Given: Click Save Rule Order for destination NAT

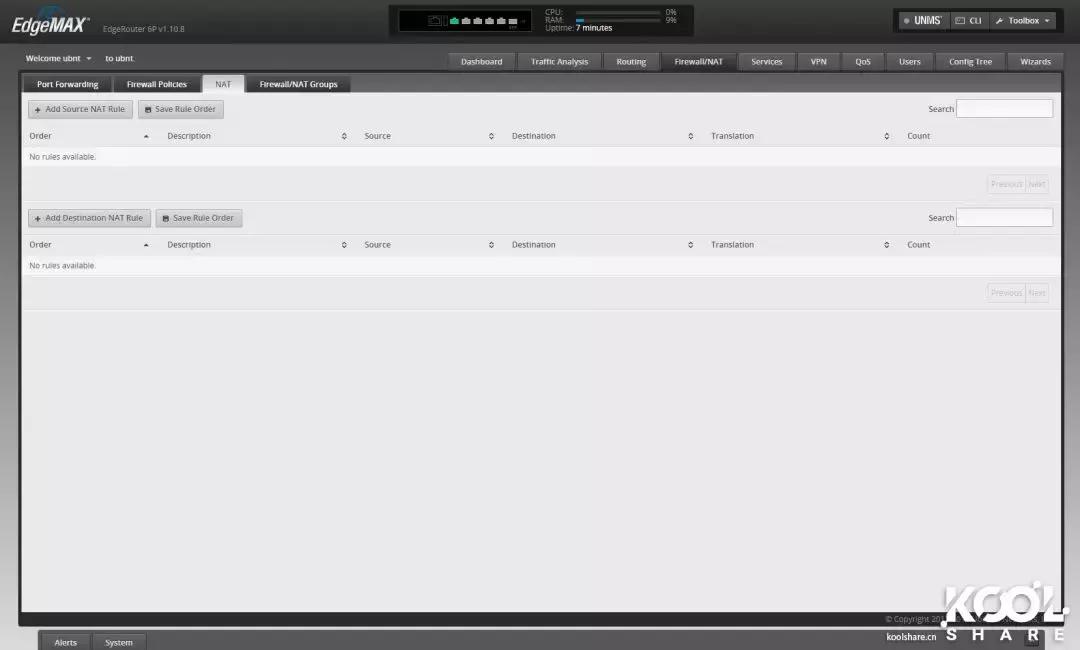Looking at the screenshot, I should click(x=198, y=218).
